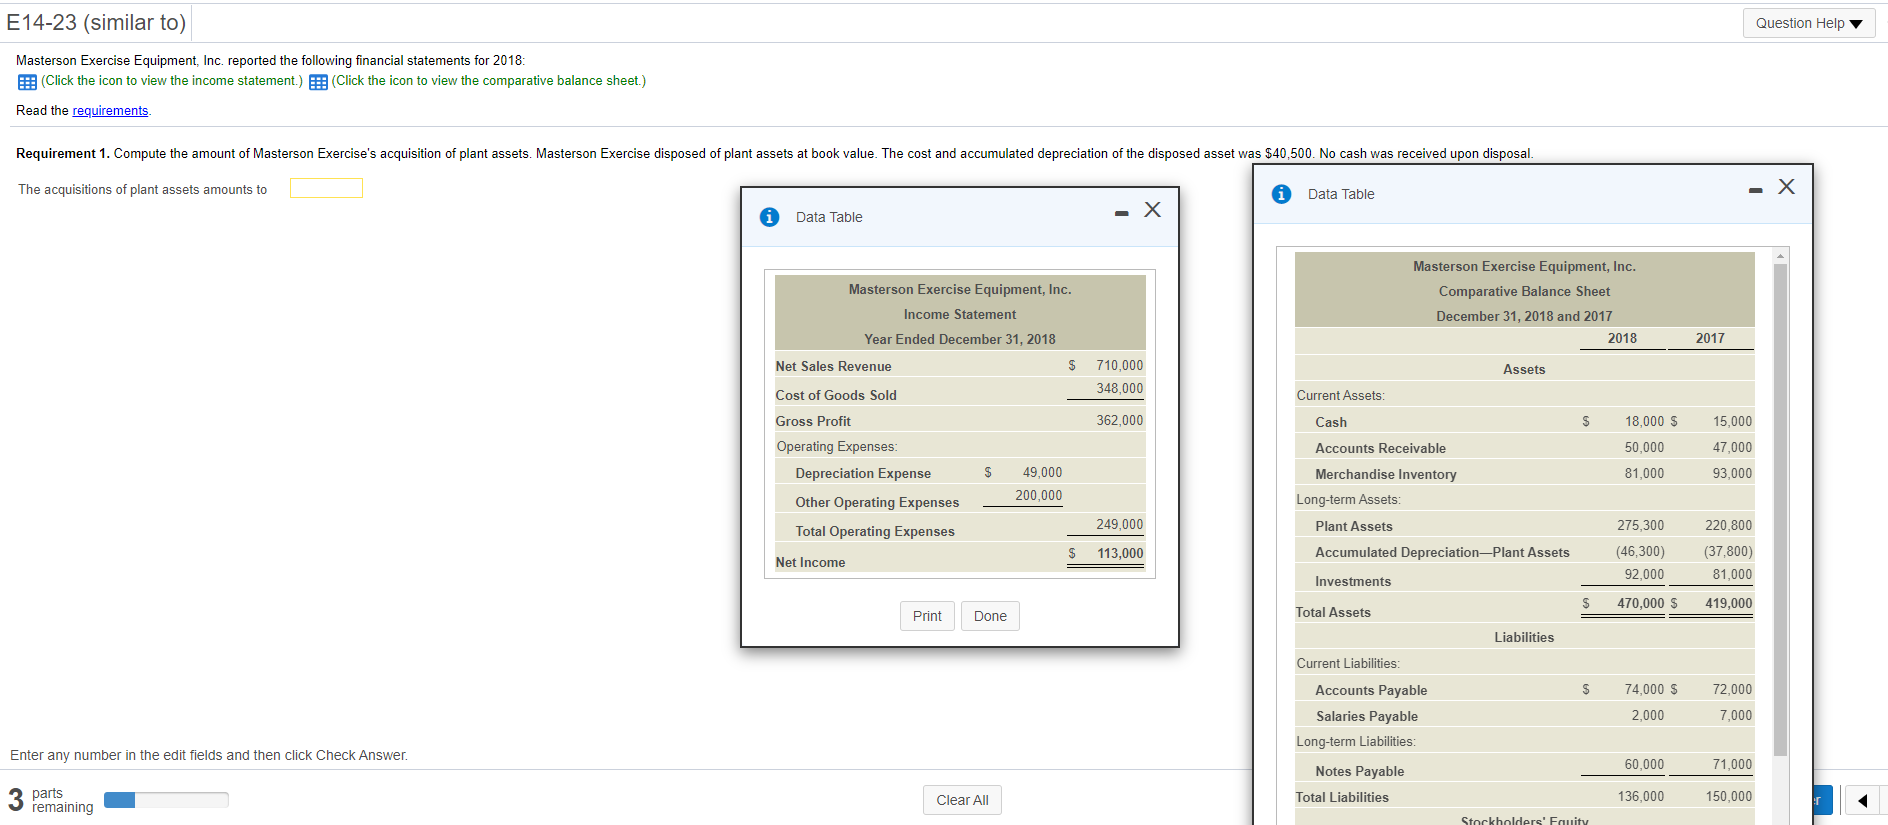Select the 200,000 other operating expenses value
This screenshot has height=825, width=1888.
pos(1039,496)
